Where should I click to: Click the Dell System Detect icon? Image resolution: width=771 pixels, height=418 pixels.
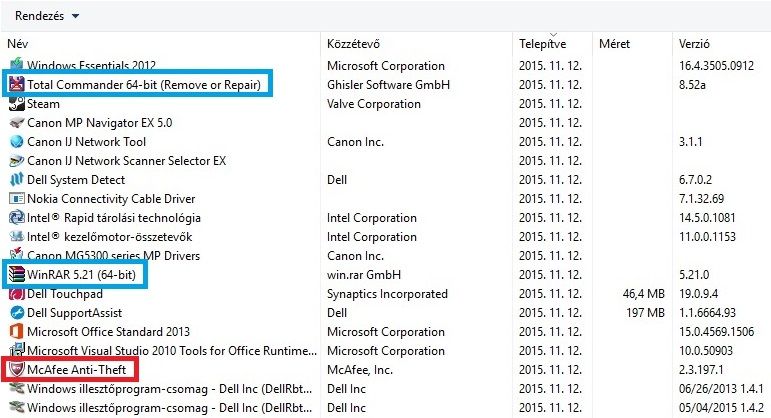17,179
